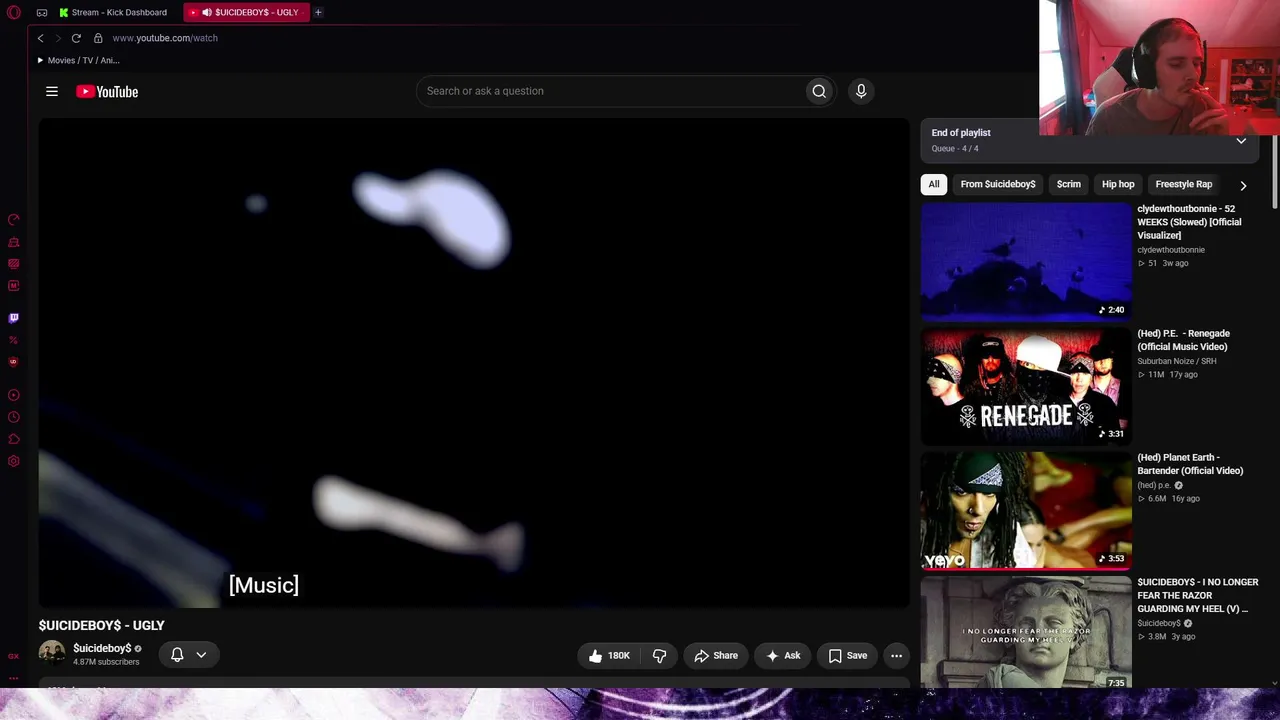Viewport: 1280px width, 720px height.
Task: Click the [Music] caption on the video
Action: (x=264, y=585)
